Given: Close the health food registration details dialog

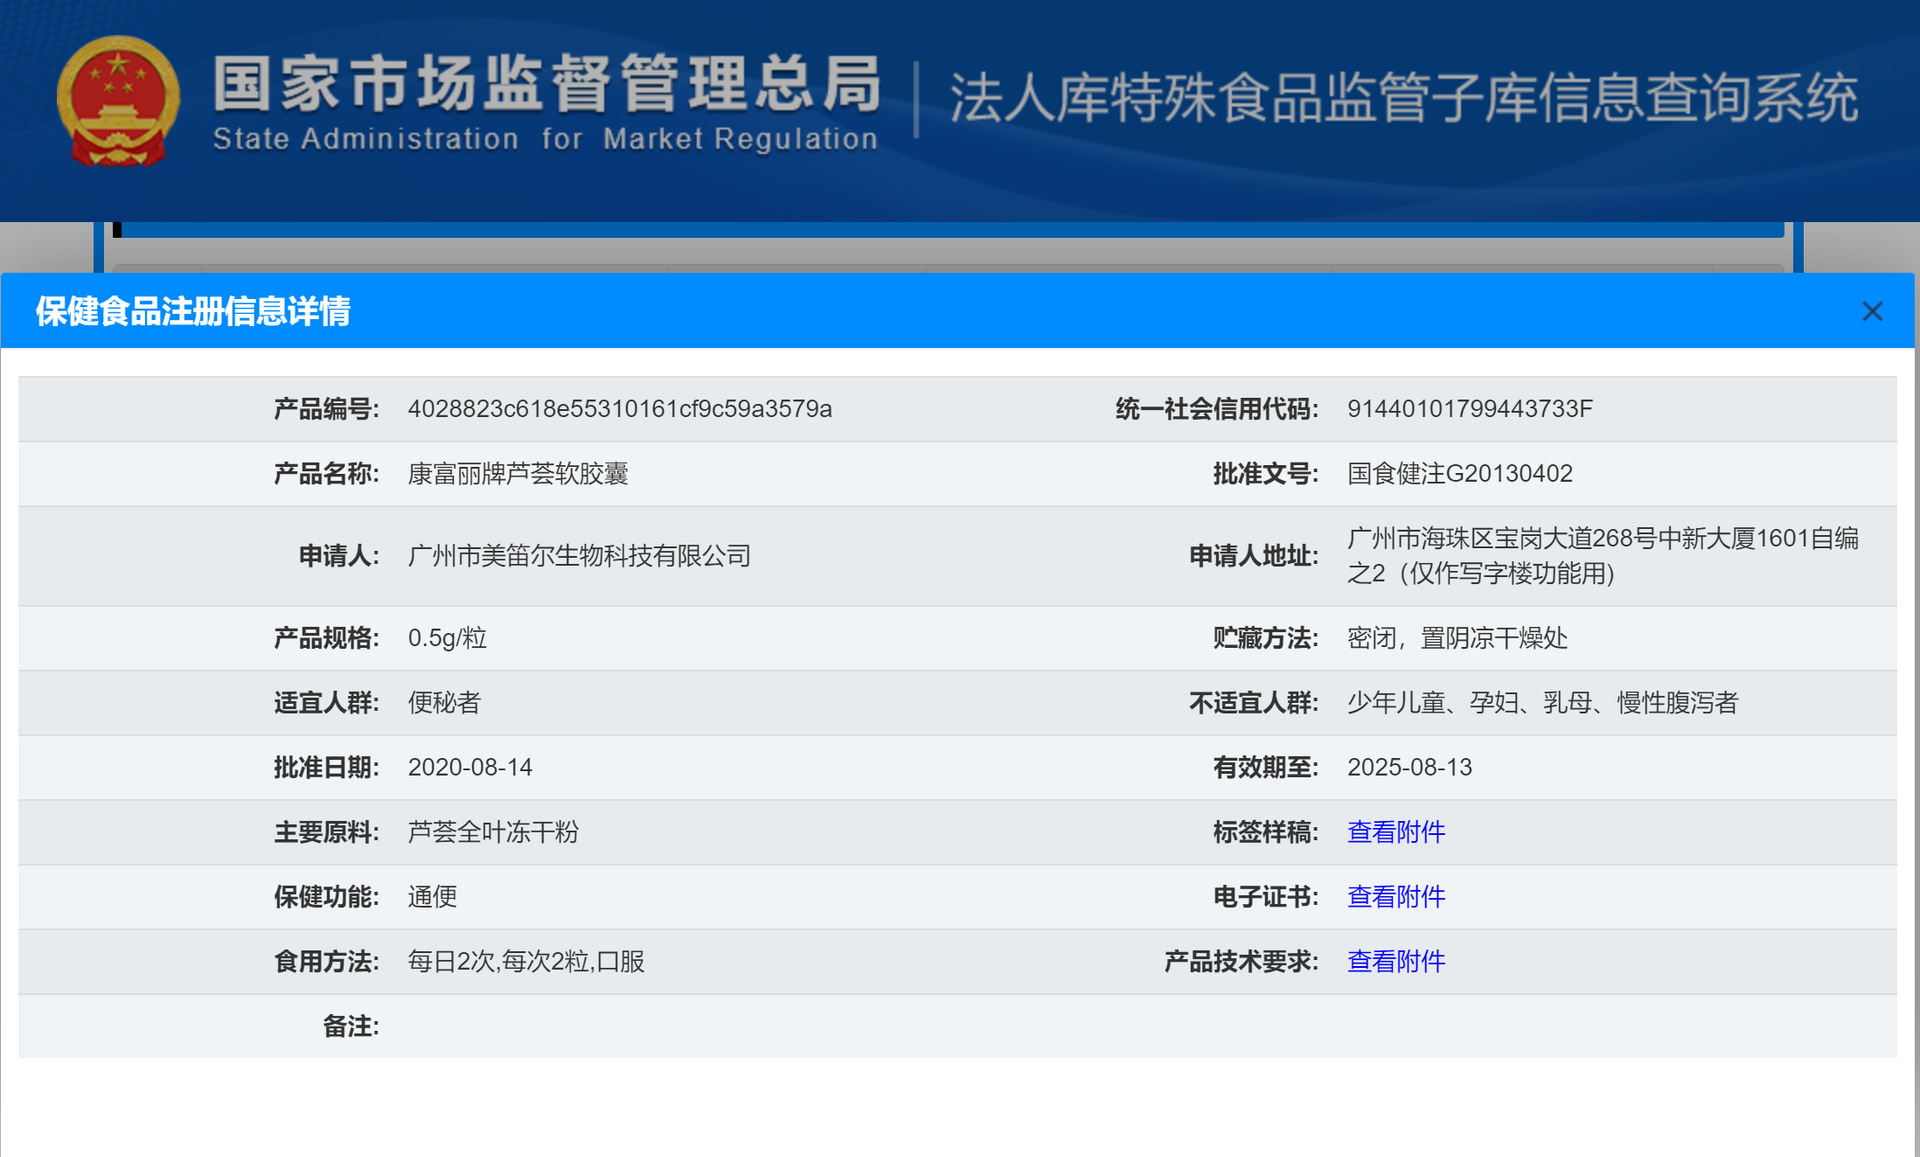Looking at the screenshot, I should (x=1872, y=312).
